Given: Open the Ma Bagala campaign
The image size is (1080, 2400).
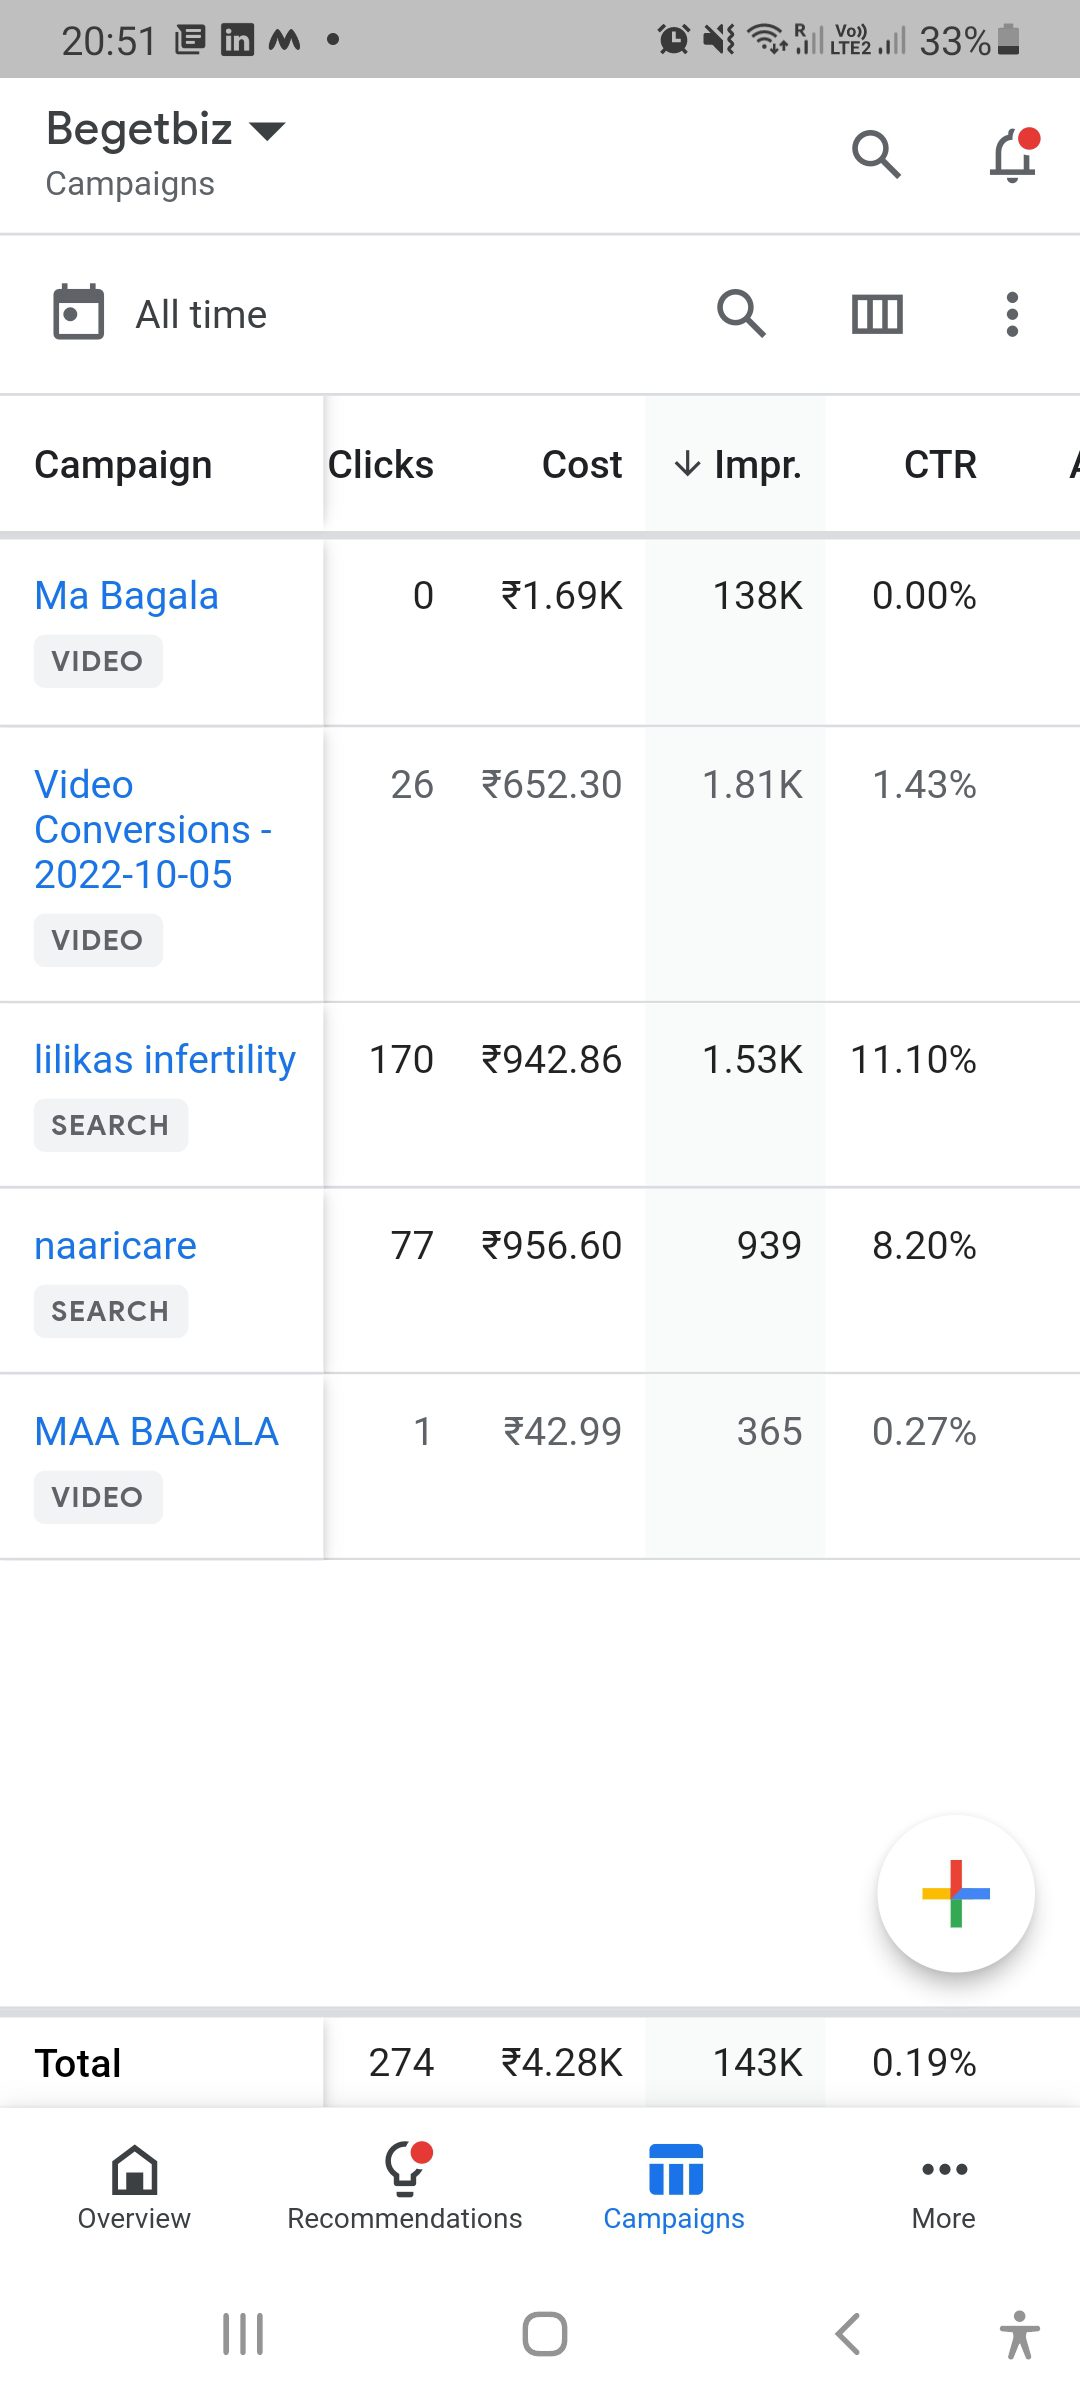Looking at the screenshot, I should click(126, 596).
